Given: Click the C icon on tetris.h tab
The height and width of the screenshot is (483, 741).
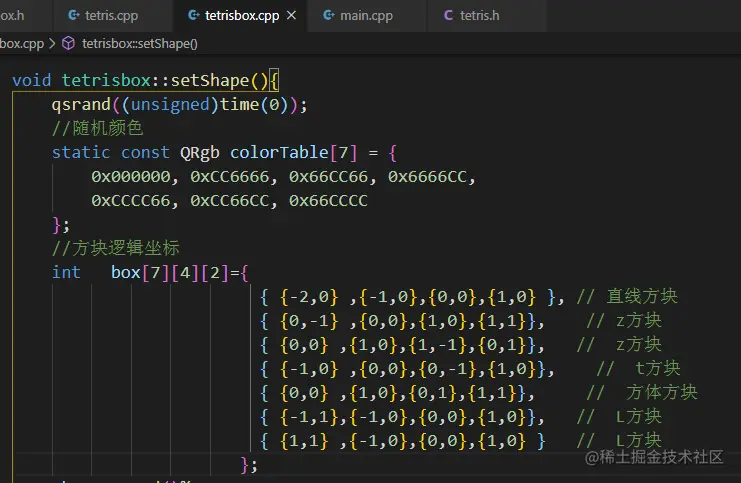Looking at the screenshot, I should coord(448,16).
